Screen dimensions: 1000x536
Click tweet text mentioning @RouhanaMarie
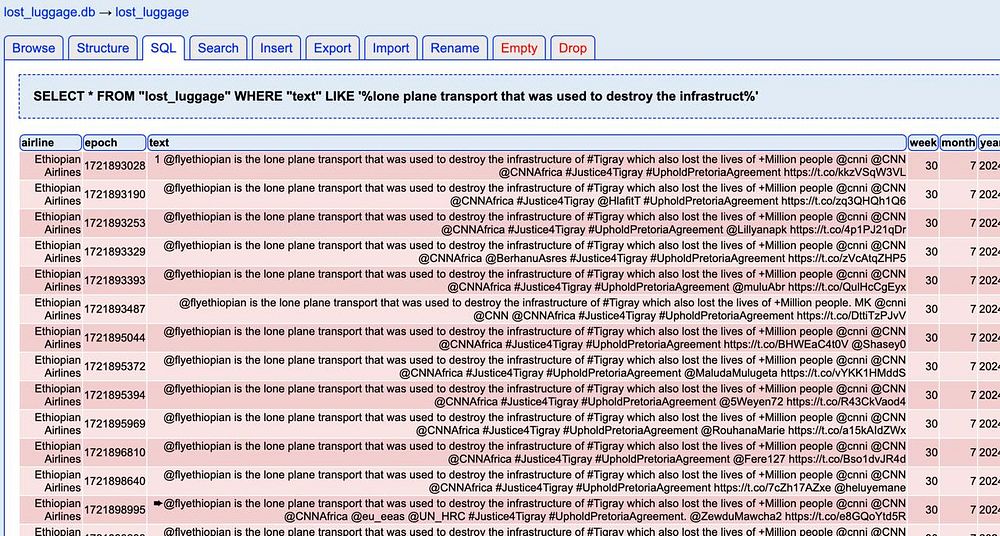[x=527, y=424]
